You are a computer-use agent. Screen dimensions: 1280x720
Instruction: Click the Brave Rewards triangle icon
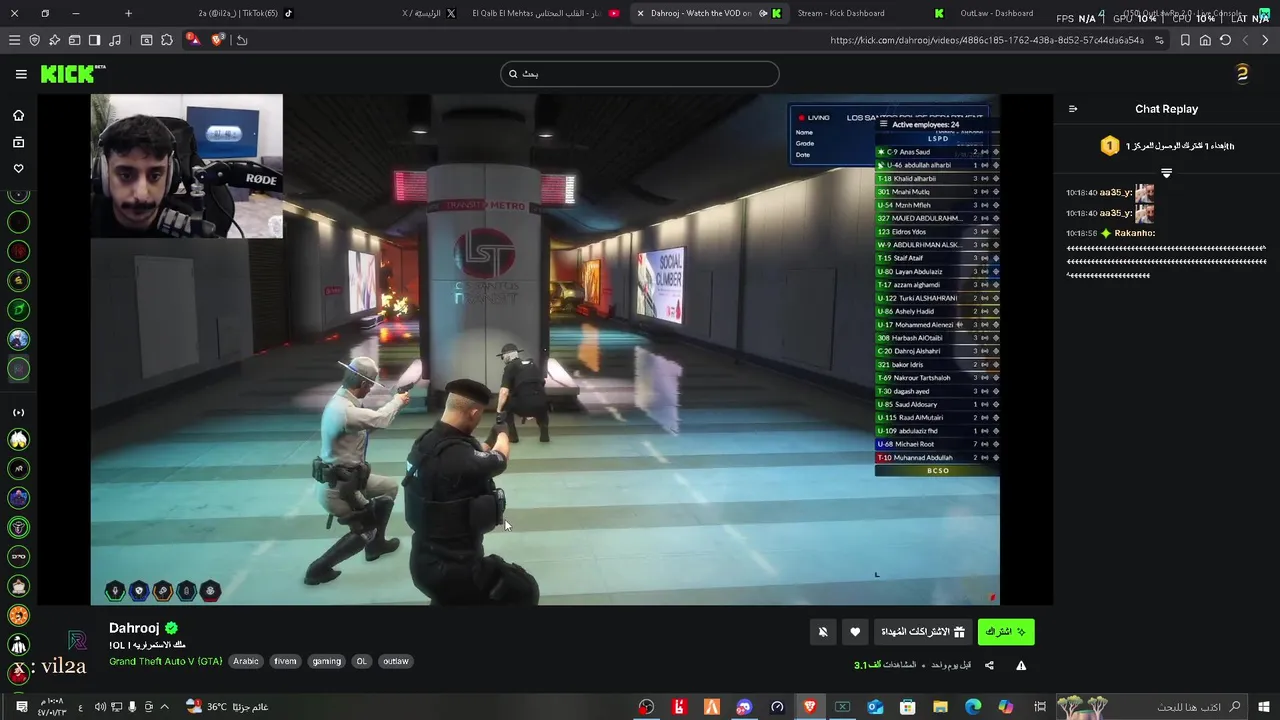click(193, 40)
